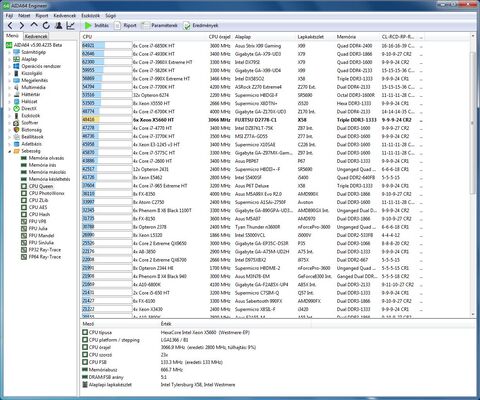This screenshot has width=480, height=400.
Task: Sort by the Memória column header
Action: (x=346, y=37)
